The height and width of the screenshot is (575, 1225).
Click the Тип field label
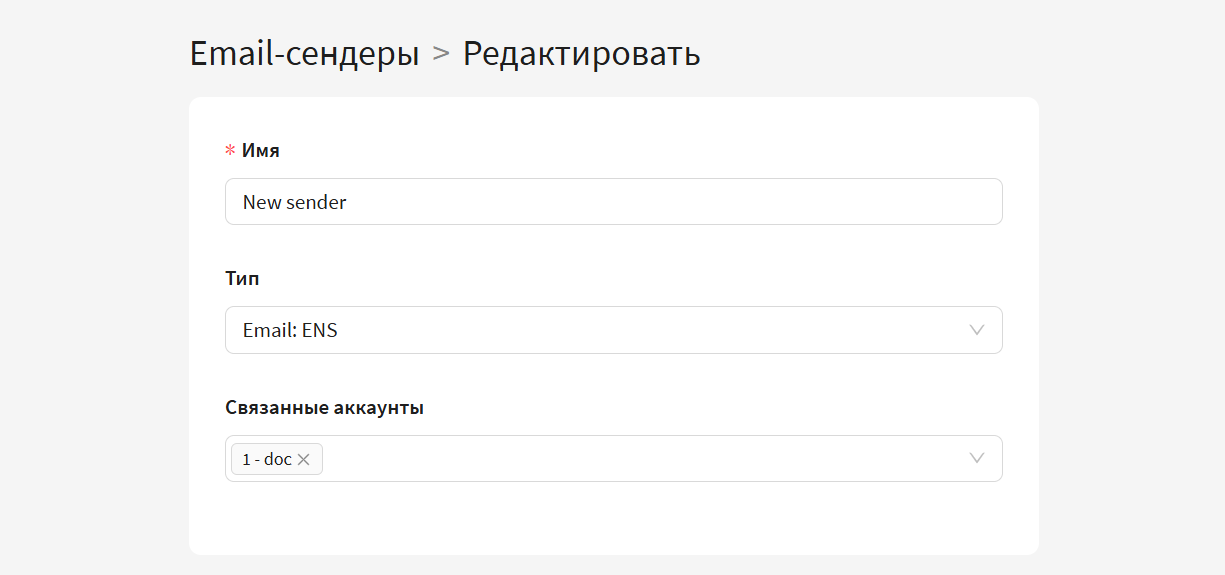click(x=242, y=279)
